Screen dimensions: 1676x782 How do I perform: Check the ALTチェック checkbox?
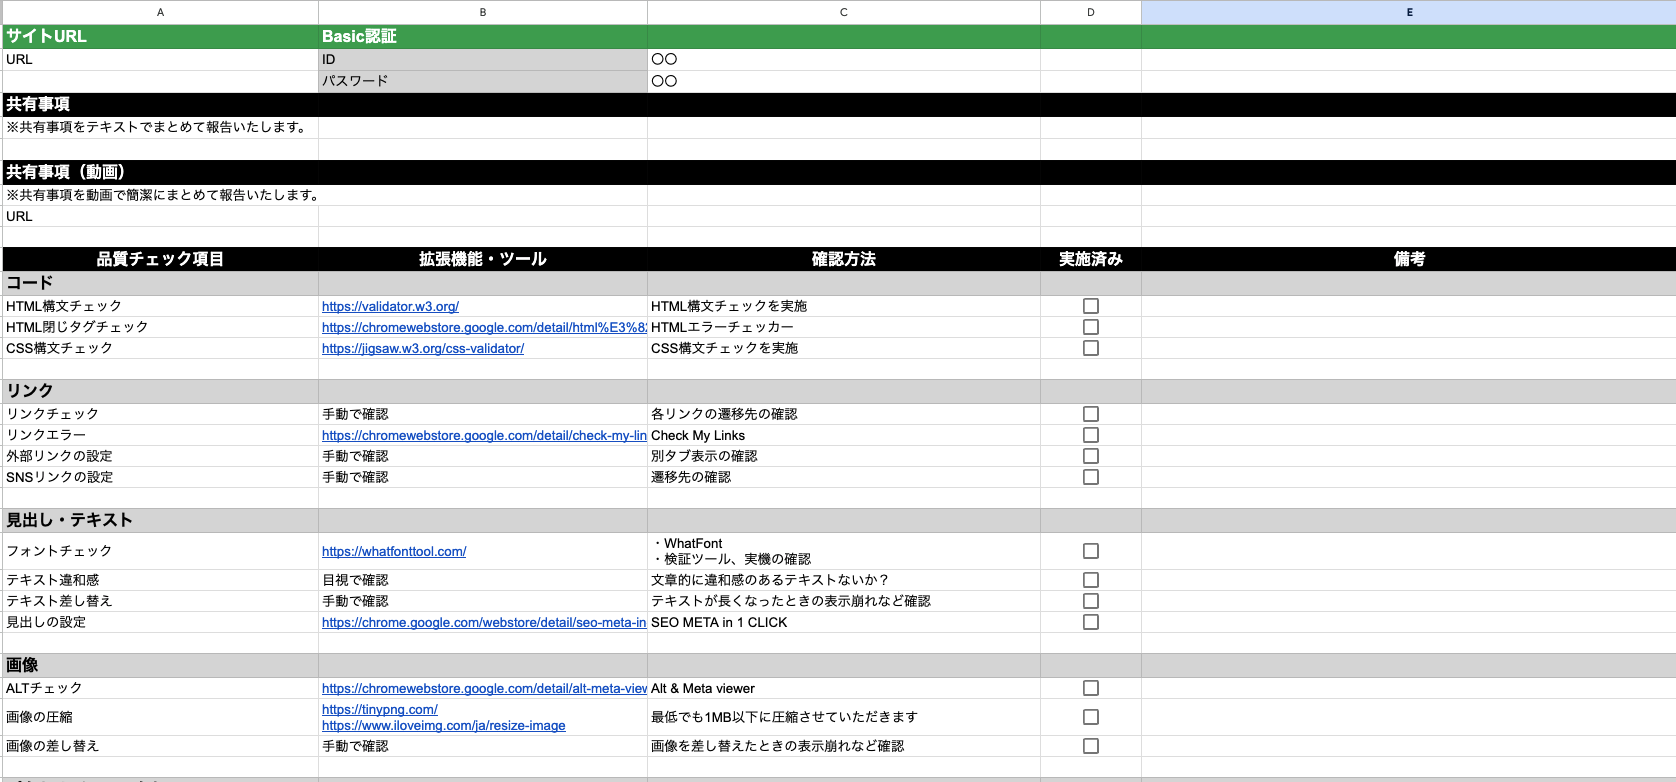click(1091, 688)
